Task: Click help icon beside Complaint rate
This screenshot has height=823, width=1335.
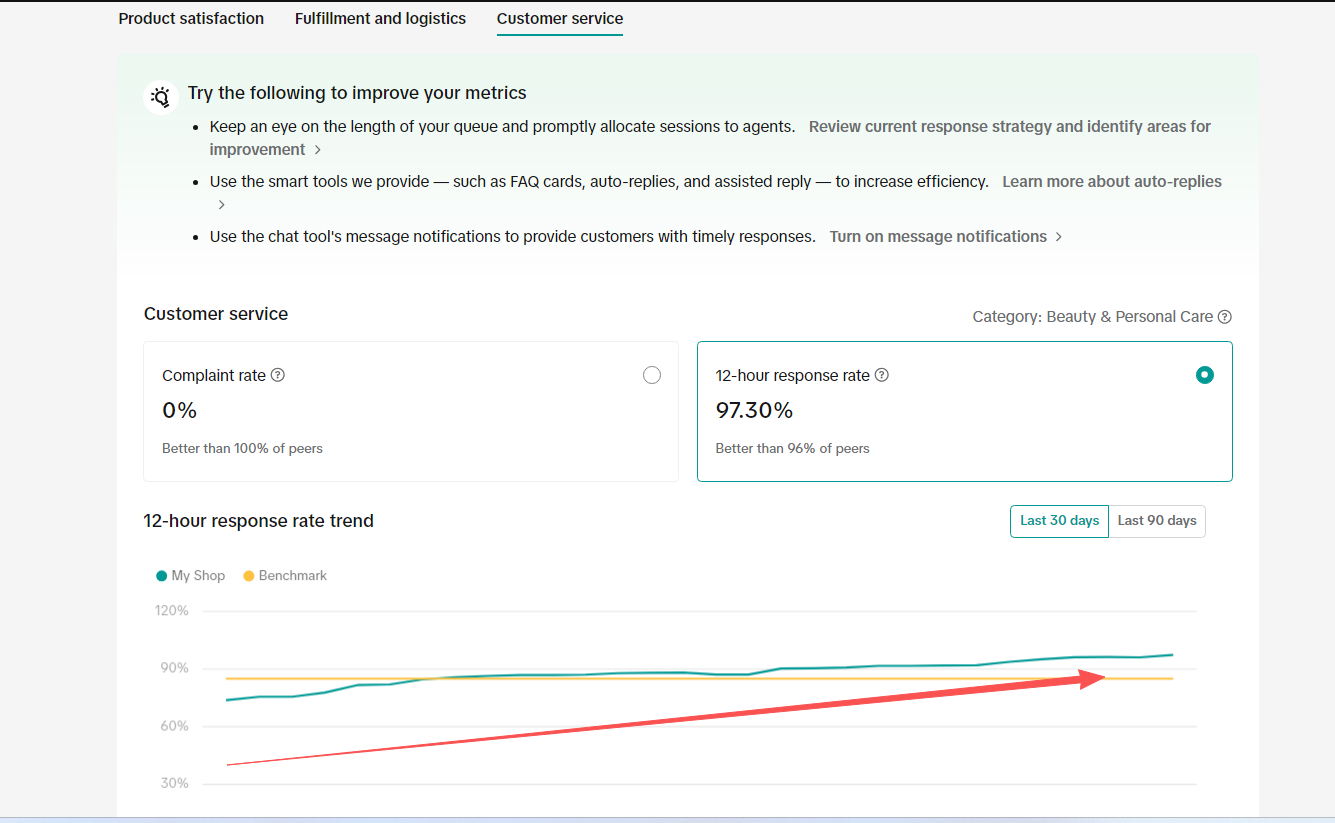Action: pos(278,375)
